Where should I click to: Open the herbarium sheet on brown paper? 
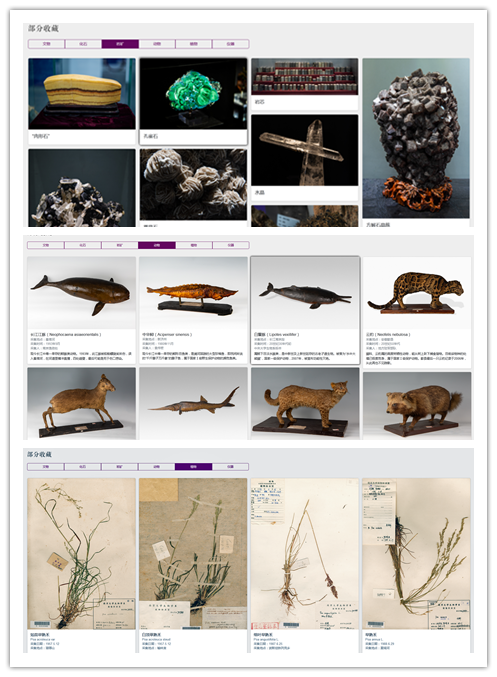(x=193, y=554)
